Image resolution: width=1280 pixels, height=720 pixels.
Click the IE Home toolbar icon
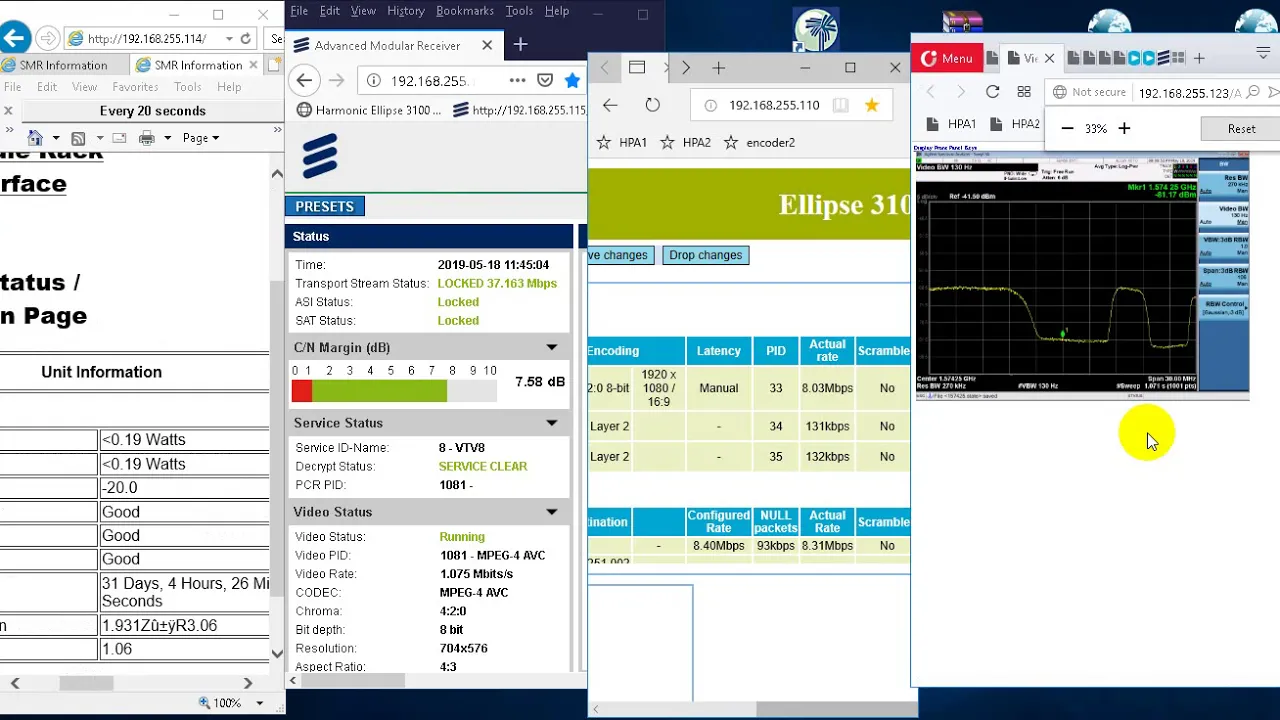[35, 138]
